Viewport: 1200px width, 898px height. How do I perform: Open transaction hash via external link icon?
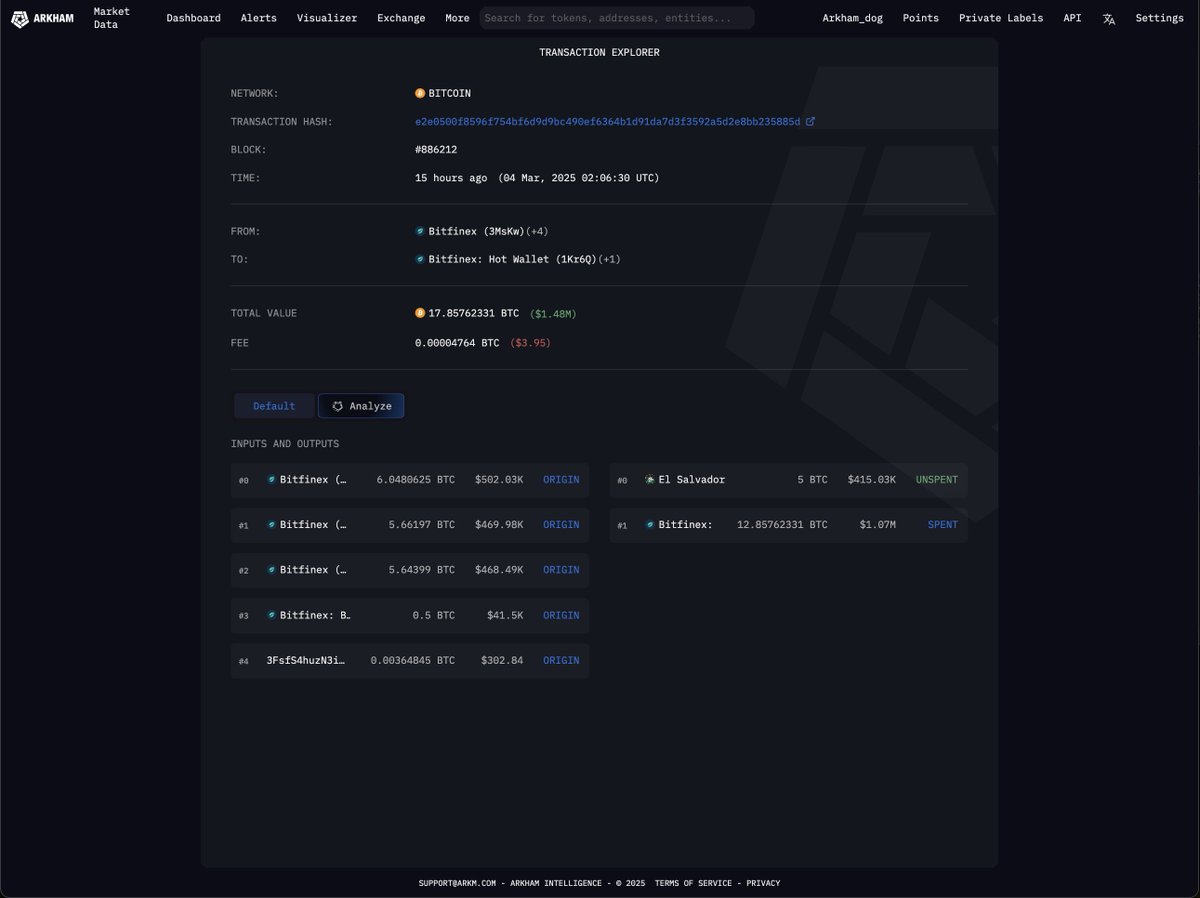[x=811, y=120]
